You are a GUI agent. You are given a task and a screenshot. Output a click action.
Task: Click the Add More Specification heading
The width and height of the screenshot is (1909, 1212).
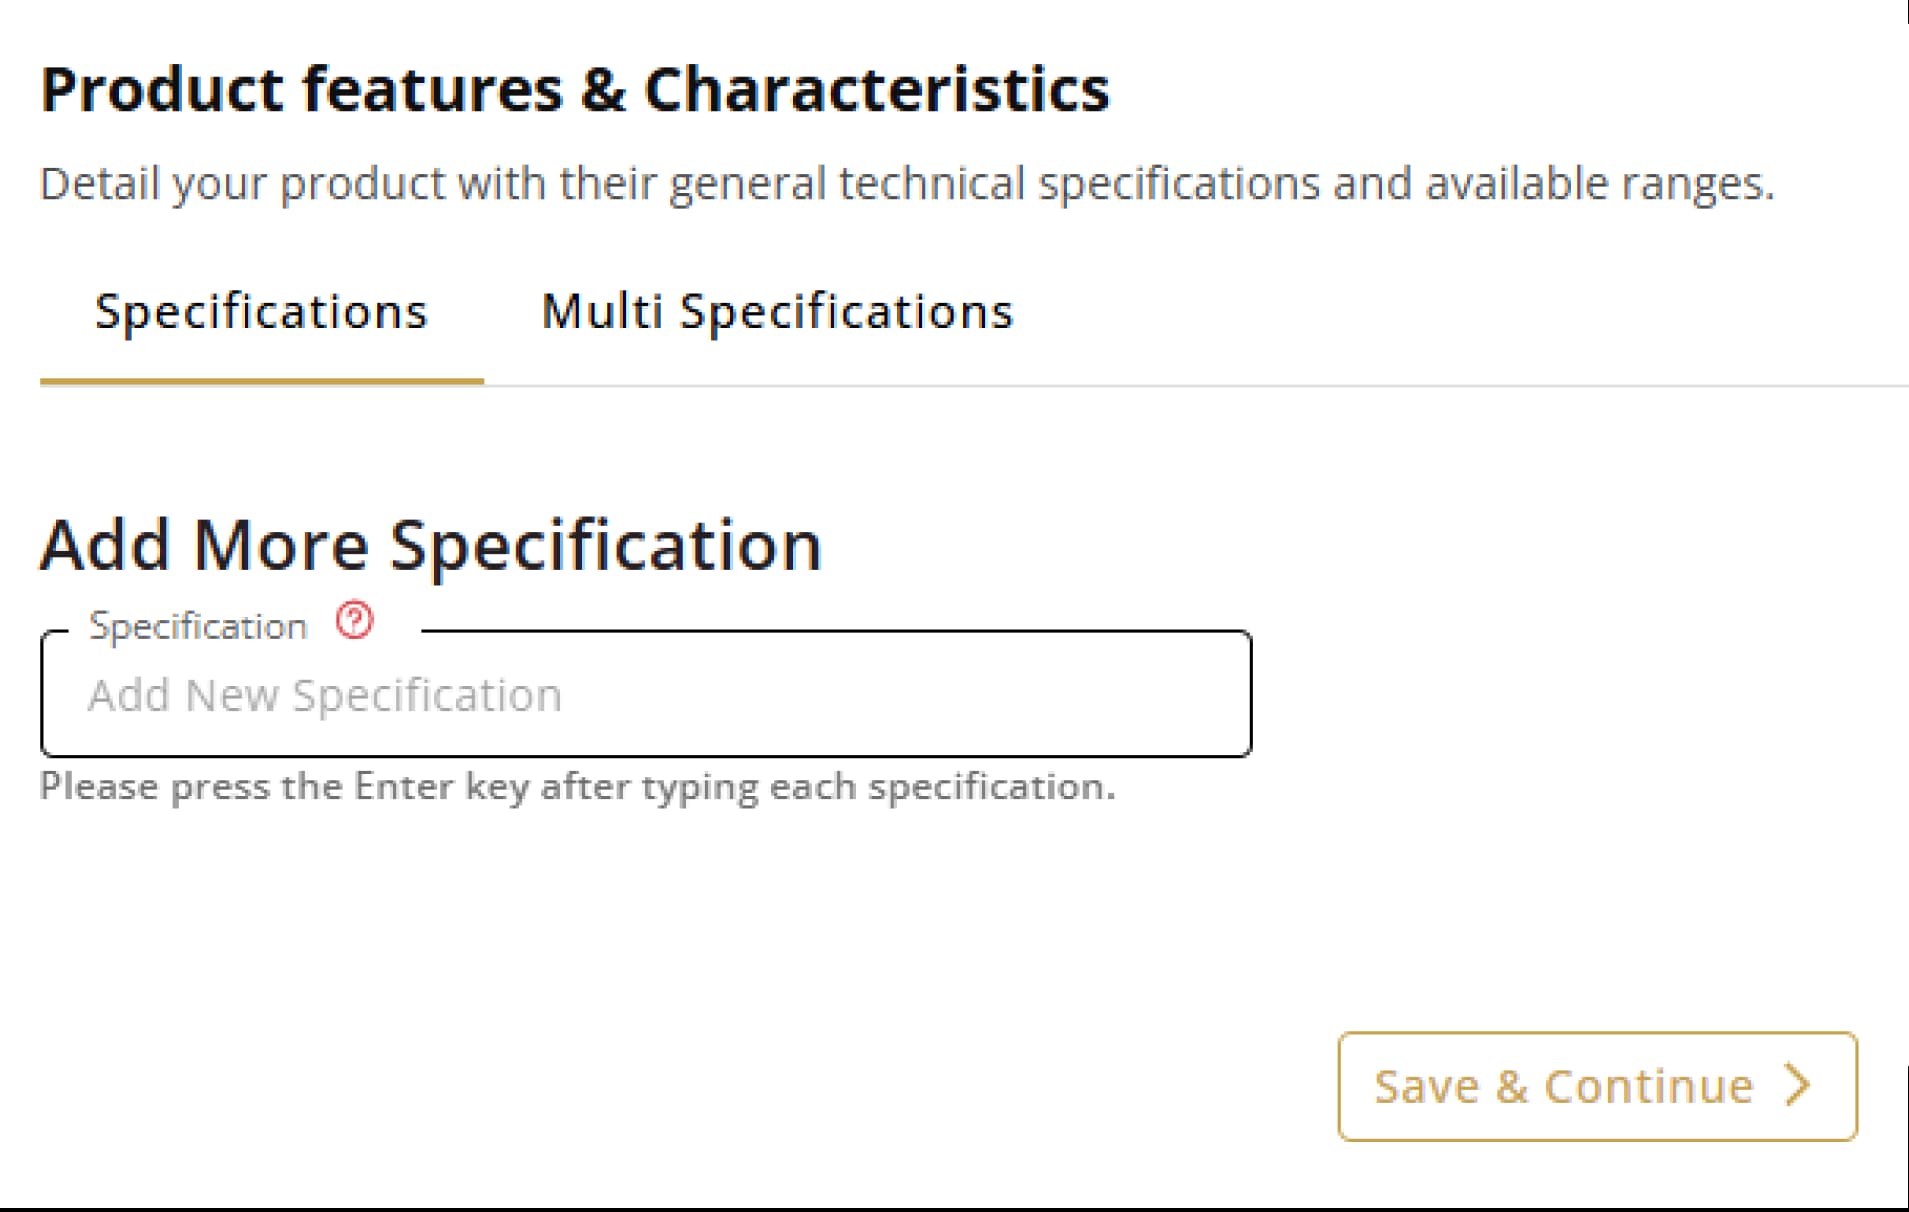pos(430,546)
